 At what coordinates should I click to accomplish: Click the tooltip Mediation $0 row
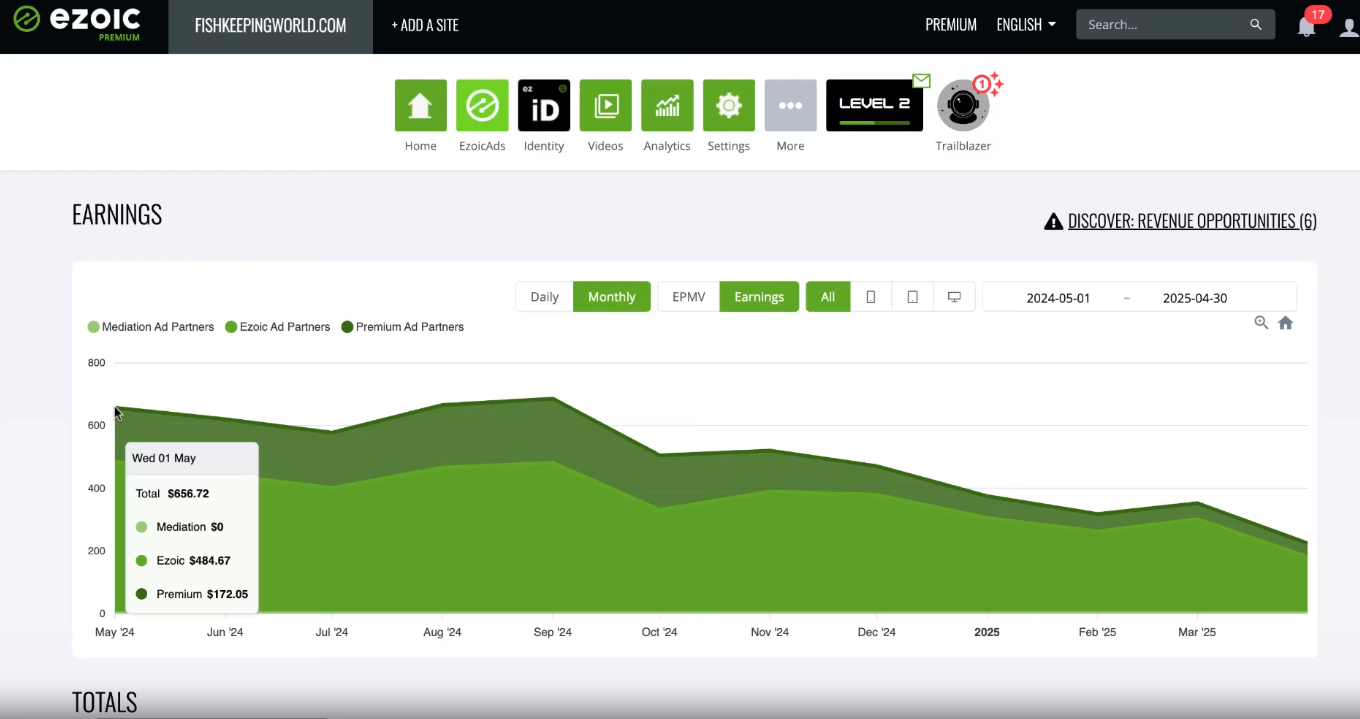click(179, 527)
